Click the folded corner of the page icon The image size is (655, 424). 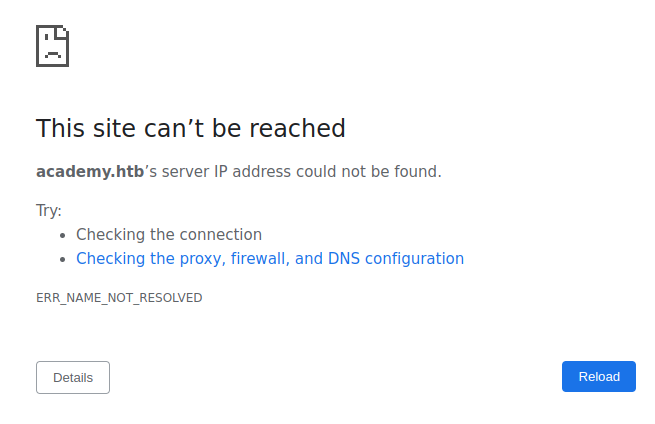click(x=62, y=31)
